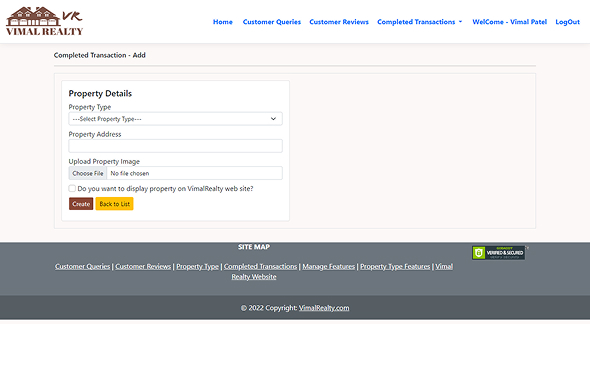Click the Choose File button

[88, 173]
